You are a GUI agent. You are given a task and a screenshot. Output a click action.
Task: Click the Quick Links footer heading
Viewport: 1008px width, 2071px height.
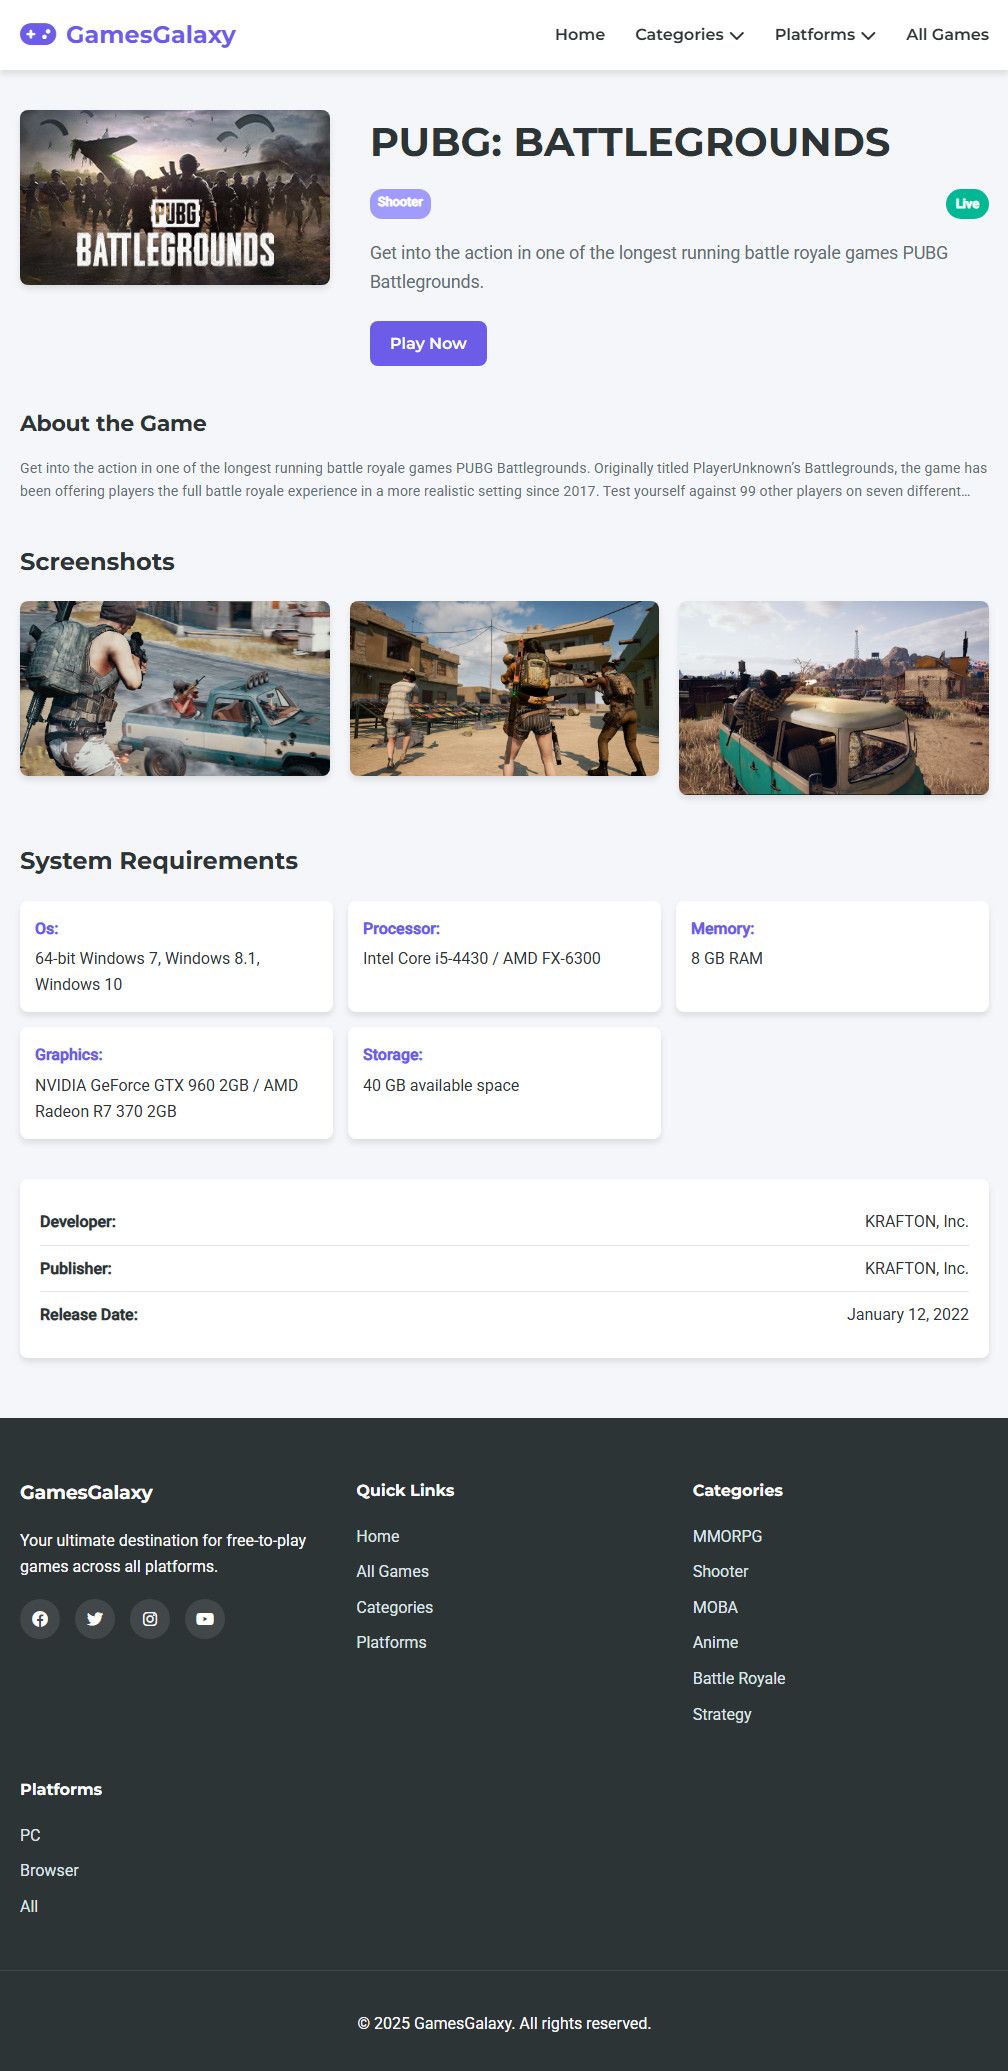point(405,1490)
